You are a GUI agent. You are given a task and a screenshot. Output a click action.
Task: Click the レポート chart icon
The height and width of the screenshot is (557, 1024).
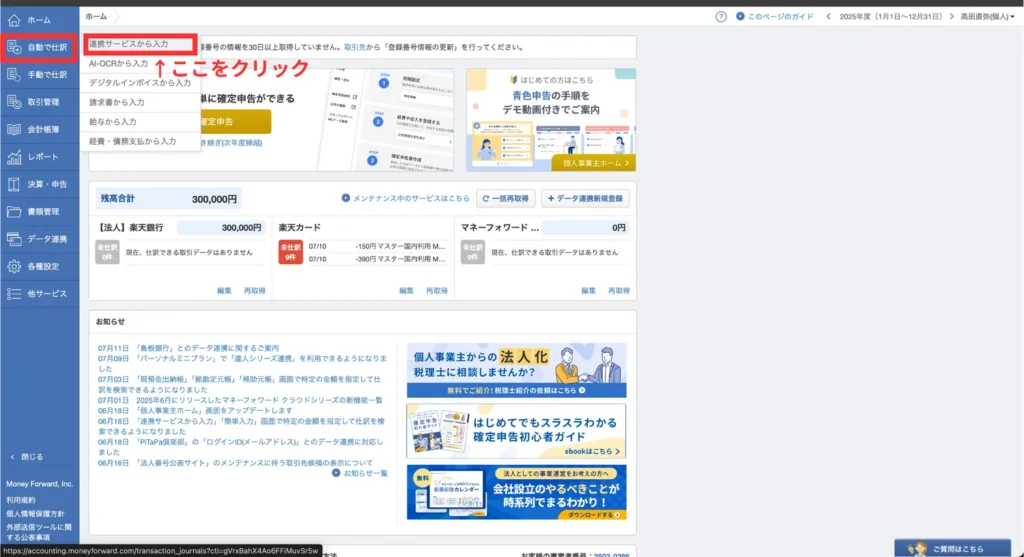pyautogui.click(x=14, y=157)
